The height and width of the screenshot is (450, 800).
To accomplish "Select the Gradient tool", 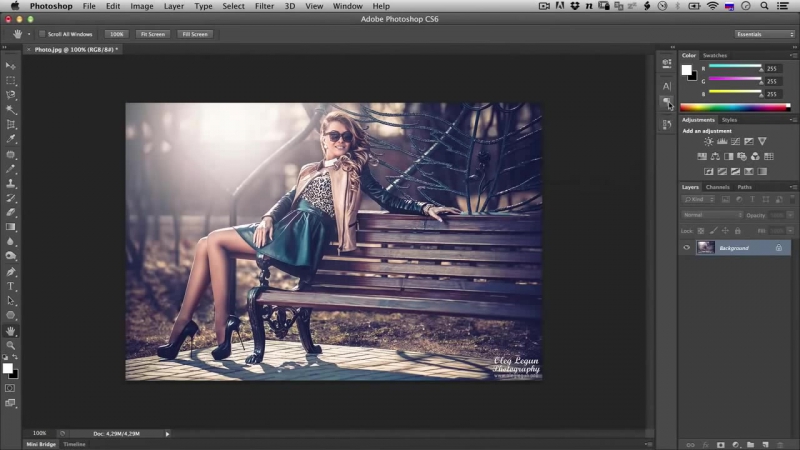I will (x=11, y=226).
